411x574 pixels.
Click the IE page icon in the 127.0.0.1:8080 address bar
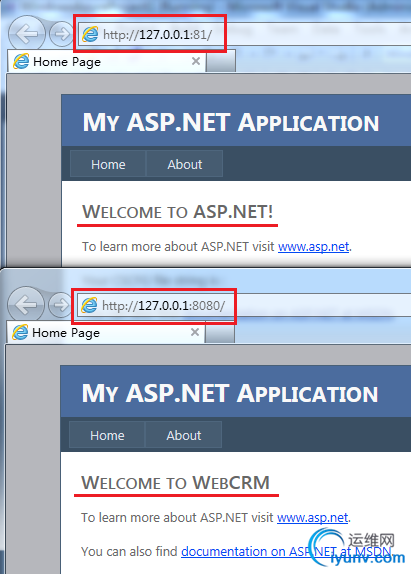[x=89, y=305]
